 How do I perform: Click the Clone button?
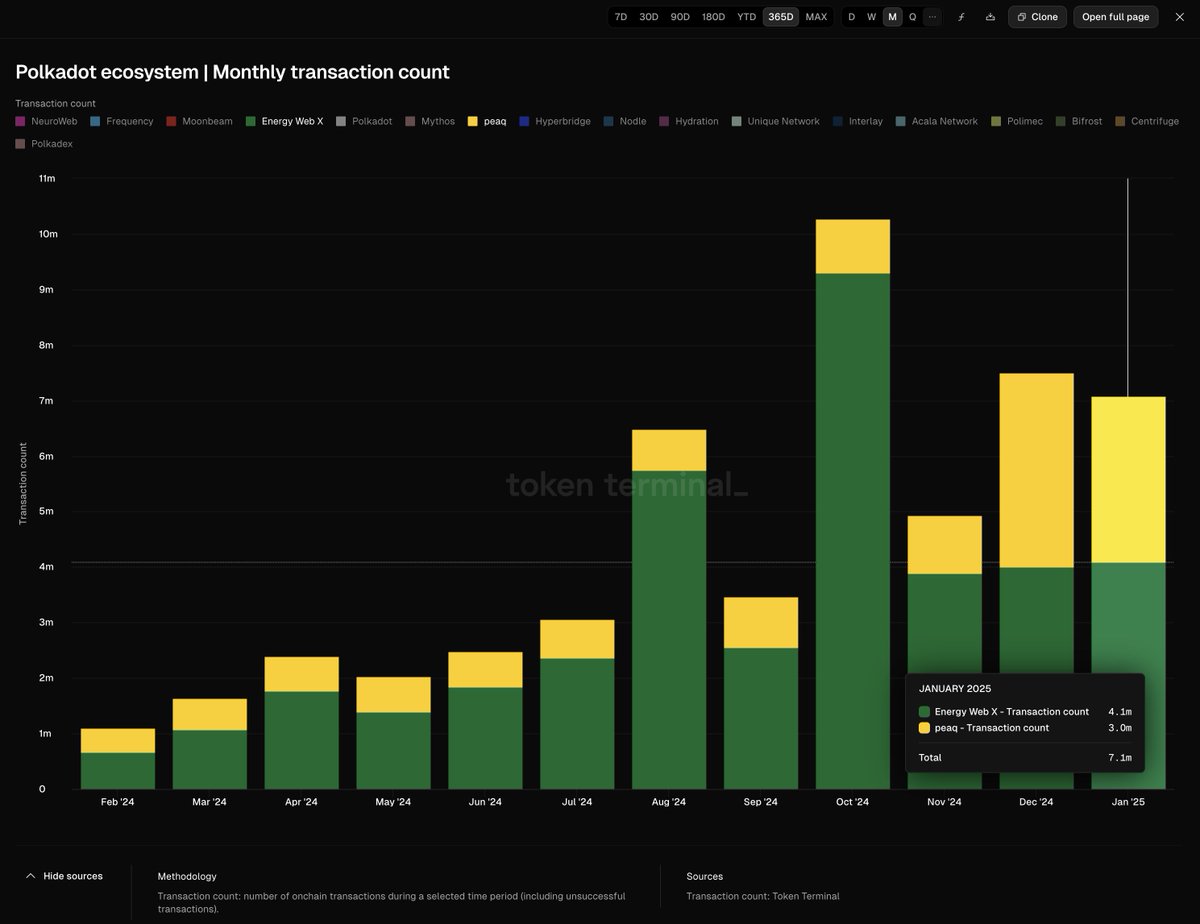tap(1037, 17)
